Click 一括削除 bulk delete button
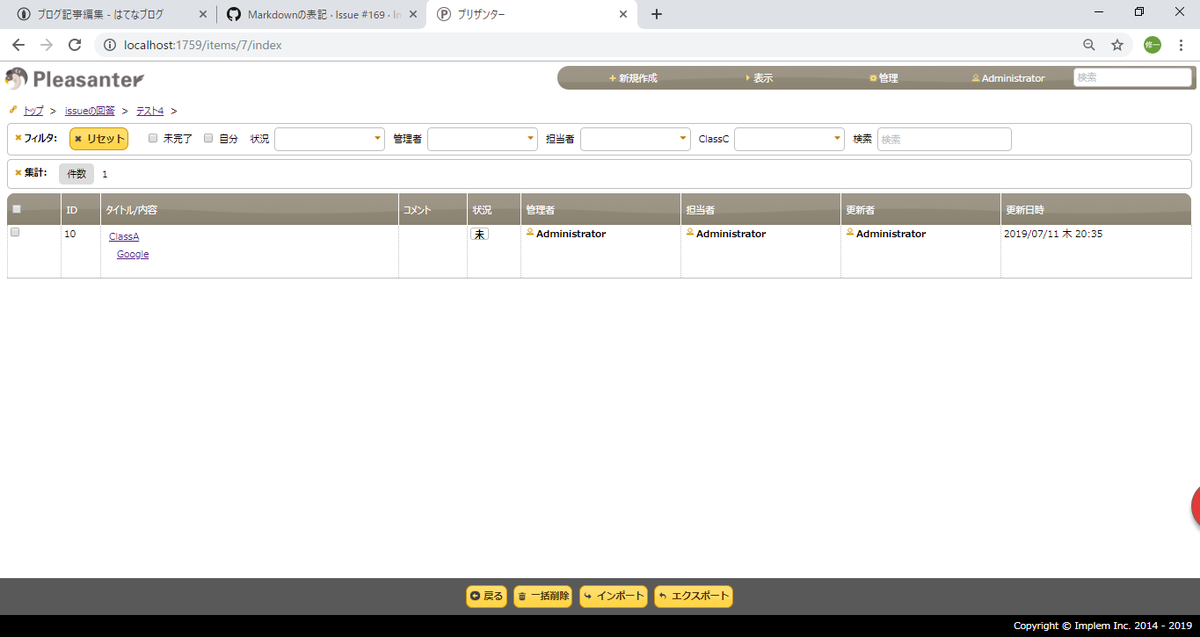The height and width of the screenshot is (637, 1200). pyautogui.click(x=543, y=596)
